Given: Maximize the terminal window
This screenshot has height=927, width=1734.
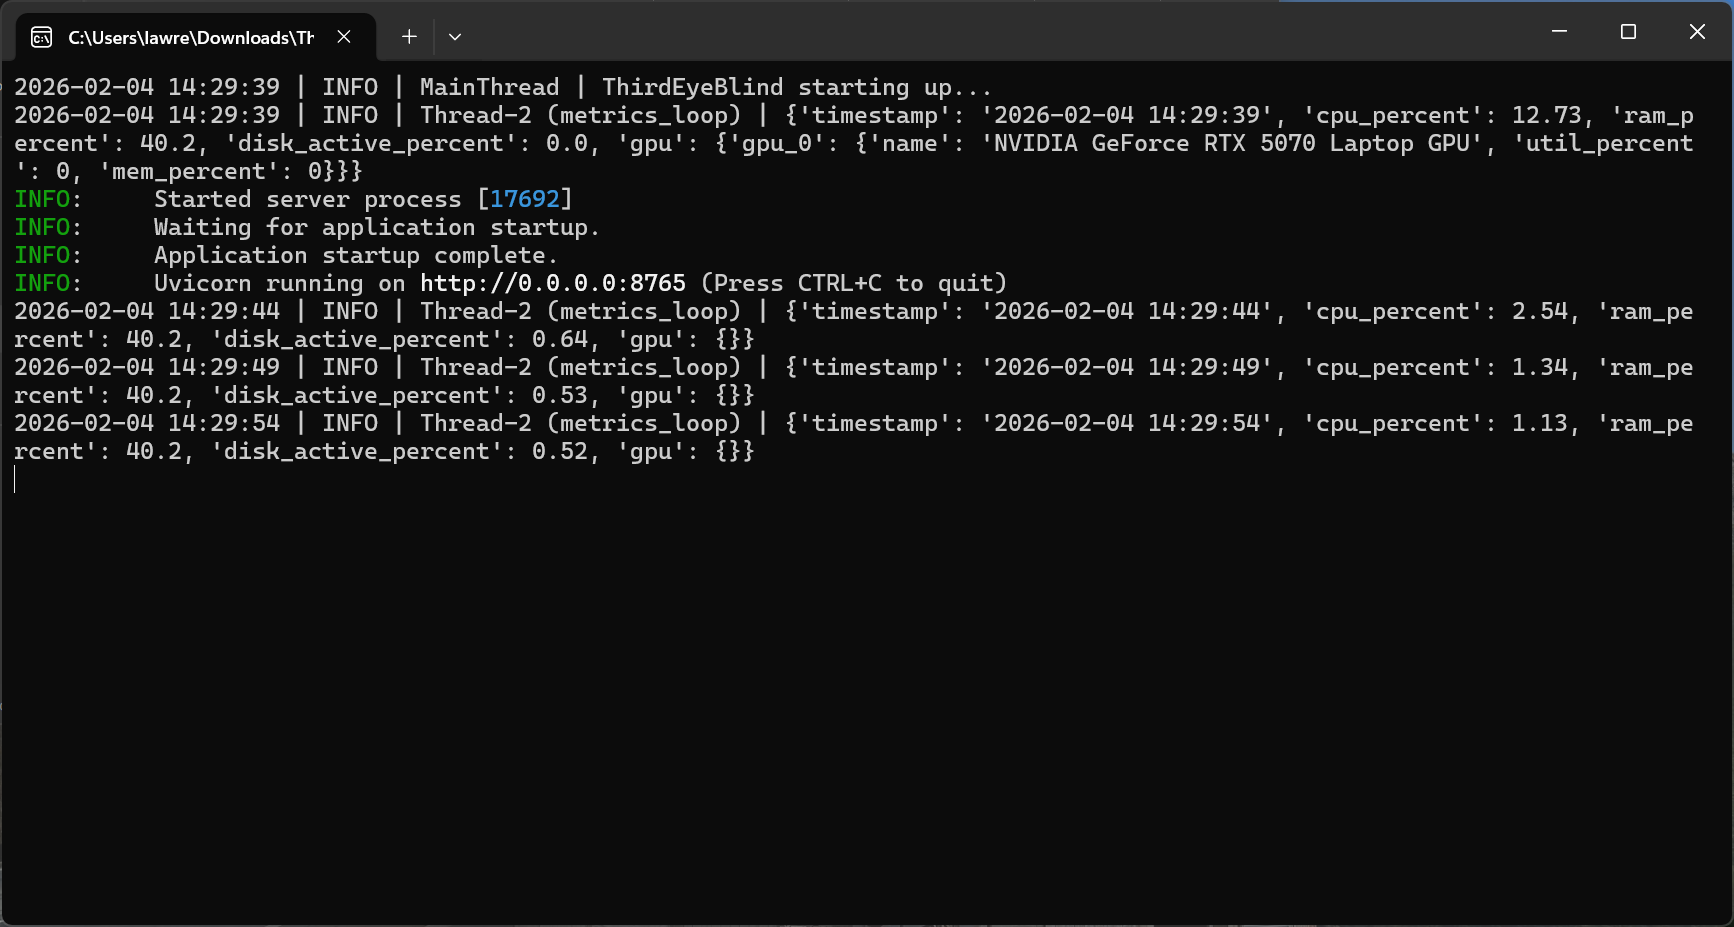Looking at the screenshot, I should (x=1628, y=32).
